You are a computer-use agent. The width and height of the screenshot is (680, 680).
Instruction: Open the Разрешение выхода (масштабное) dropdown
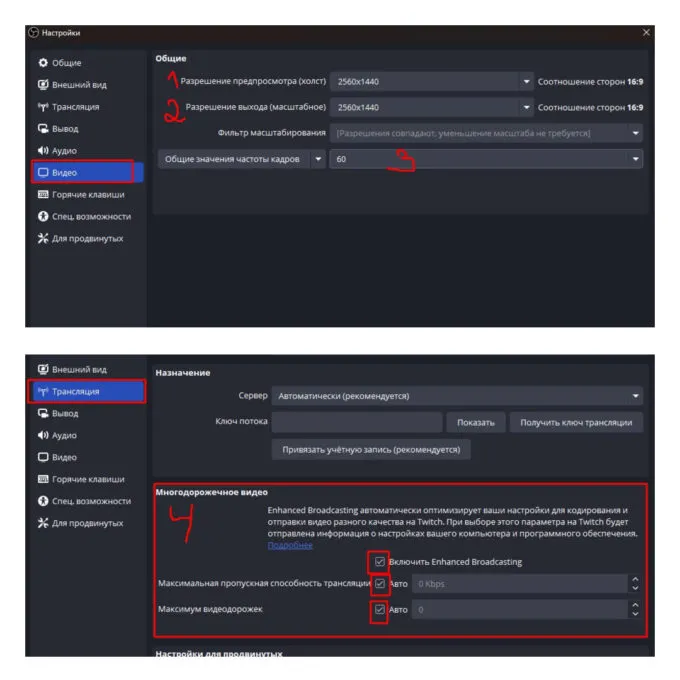[432, 107]
